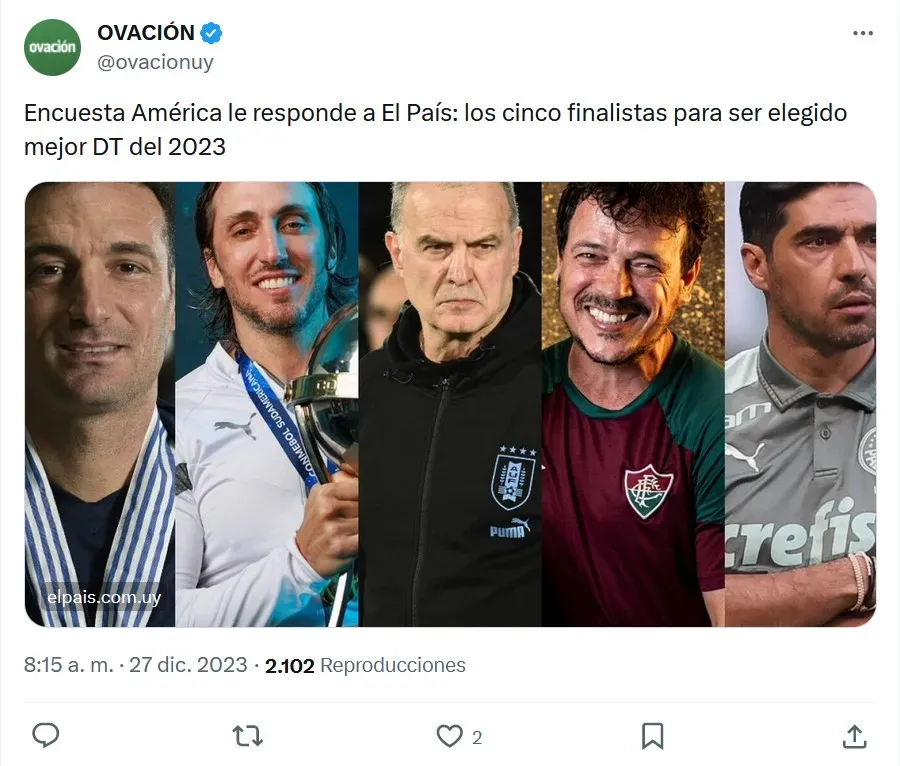Screen dimensions: 900x766
Task: Open the reply speech bubble icon
Action: tap(45, 736)
